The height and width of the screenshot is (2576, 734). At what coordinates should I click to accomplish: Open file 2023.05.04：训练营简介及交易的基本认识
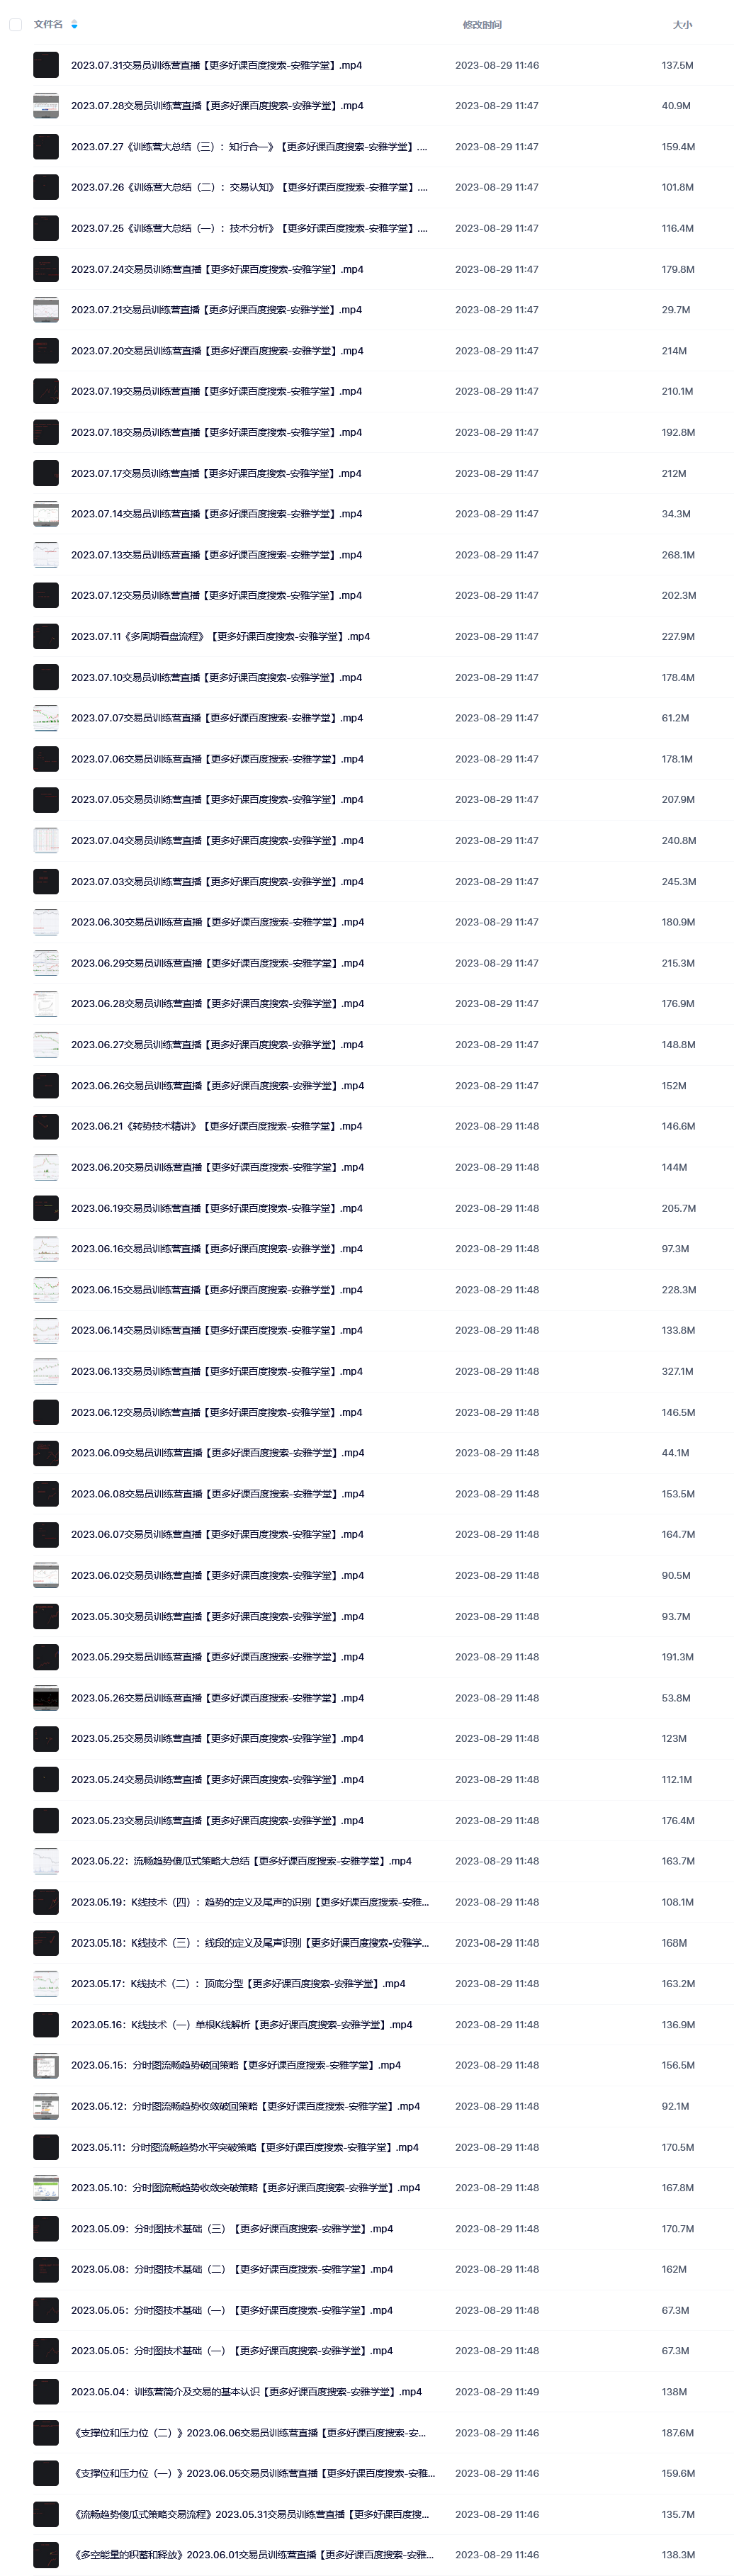pyautogui.click(x=246, y=2392)
